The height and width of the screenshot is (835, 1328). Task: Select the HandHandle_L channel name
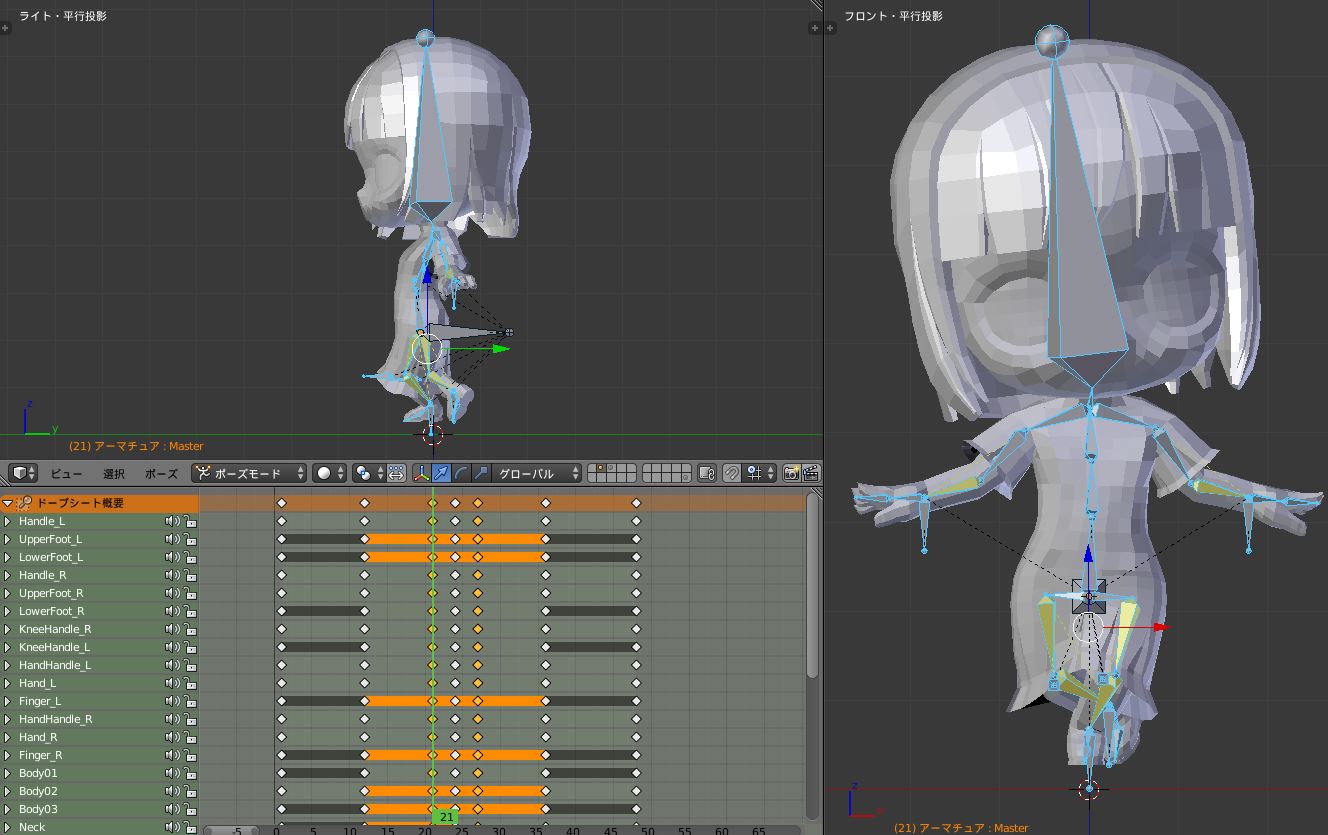click(x=55, y=665)
